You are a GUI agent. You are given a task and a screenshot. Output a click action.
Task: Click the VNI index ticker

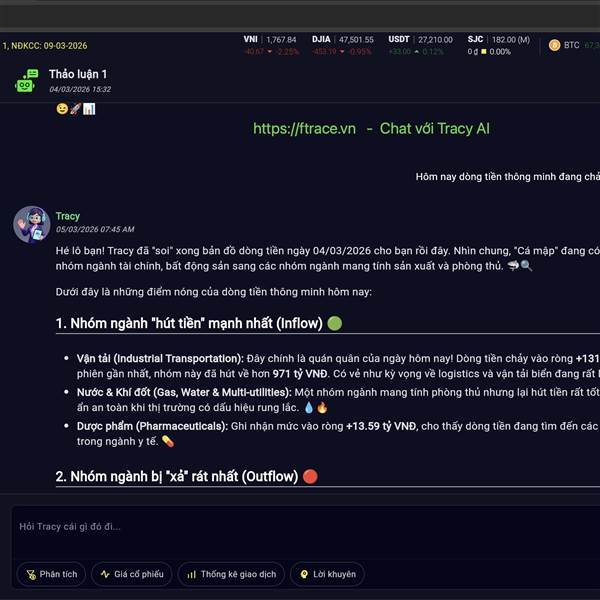[x=271, y=45]
